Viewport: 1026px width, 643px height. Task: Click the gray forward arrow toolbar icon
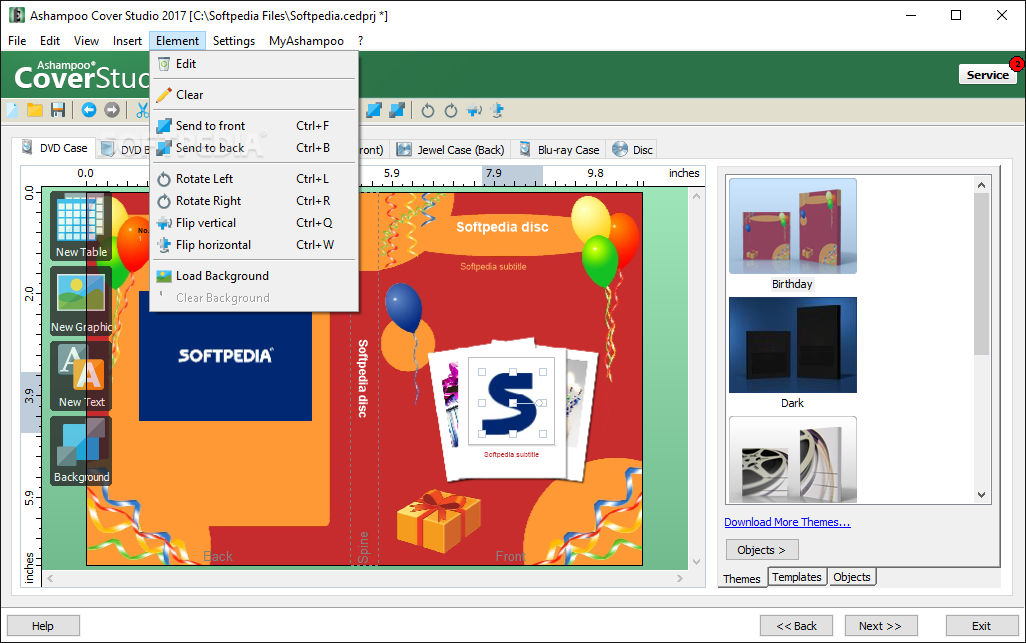tap(112, 110)
